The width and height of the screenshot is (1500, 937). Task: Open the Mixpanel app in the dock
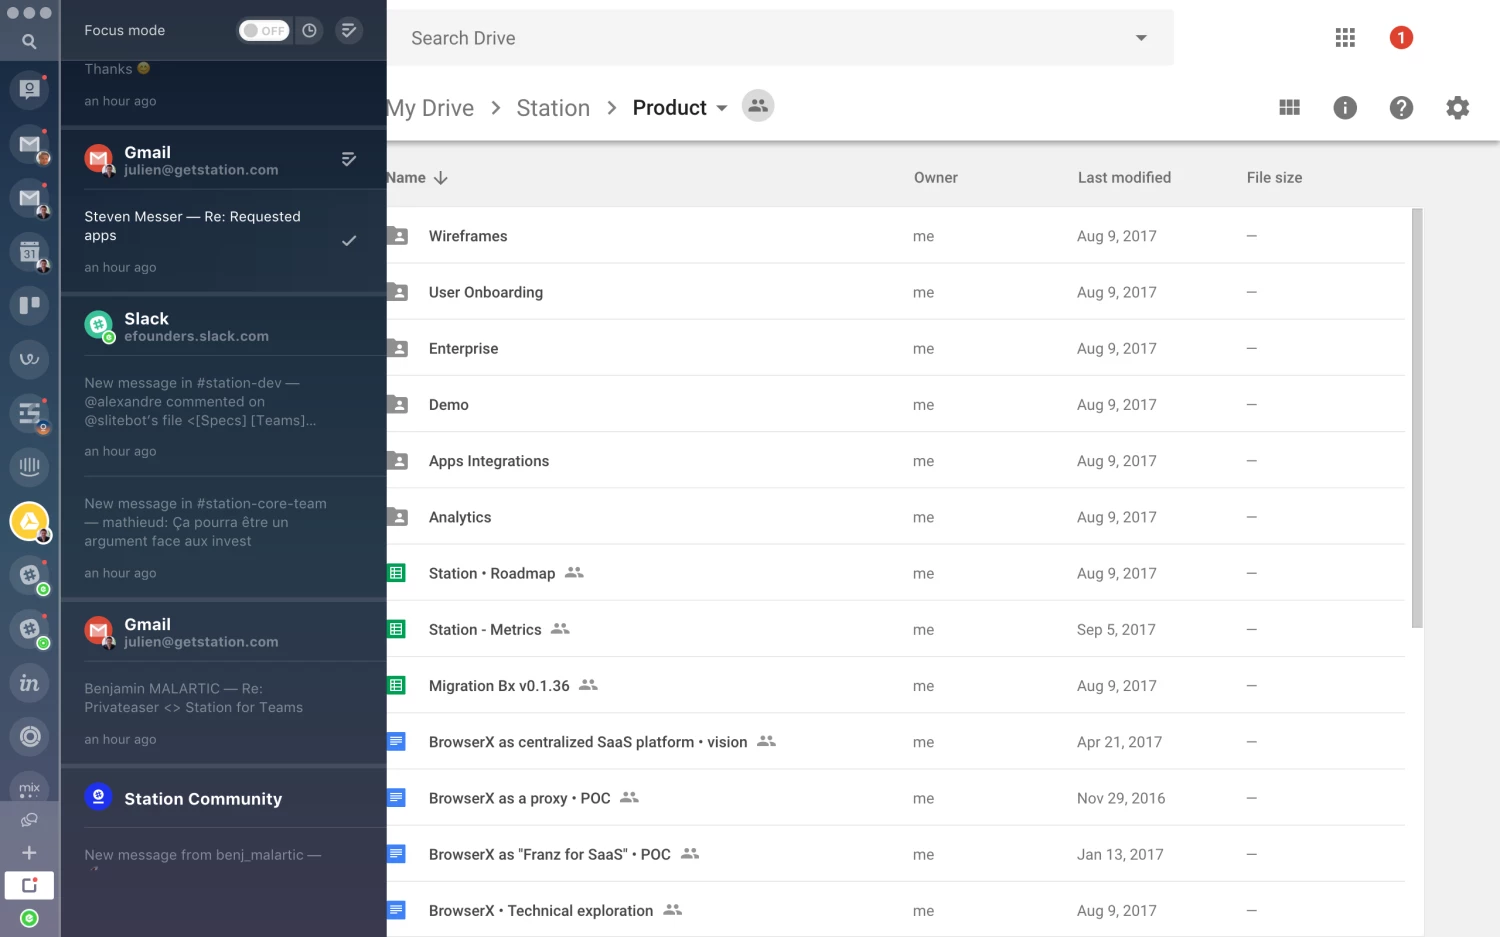pos(29,786)
